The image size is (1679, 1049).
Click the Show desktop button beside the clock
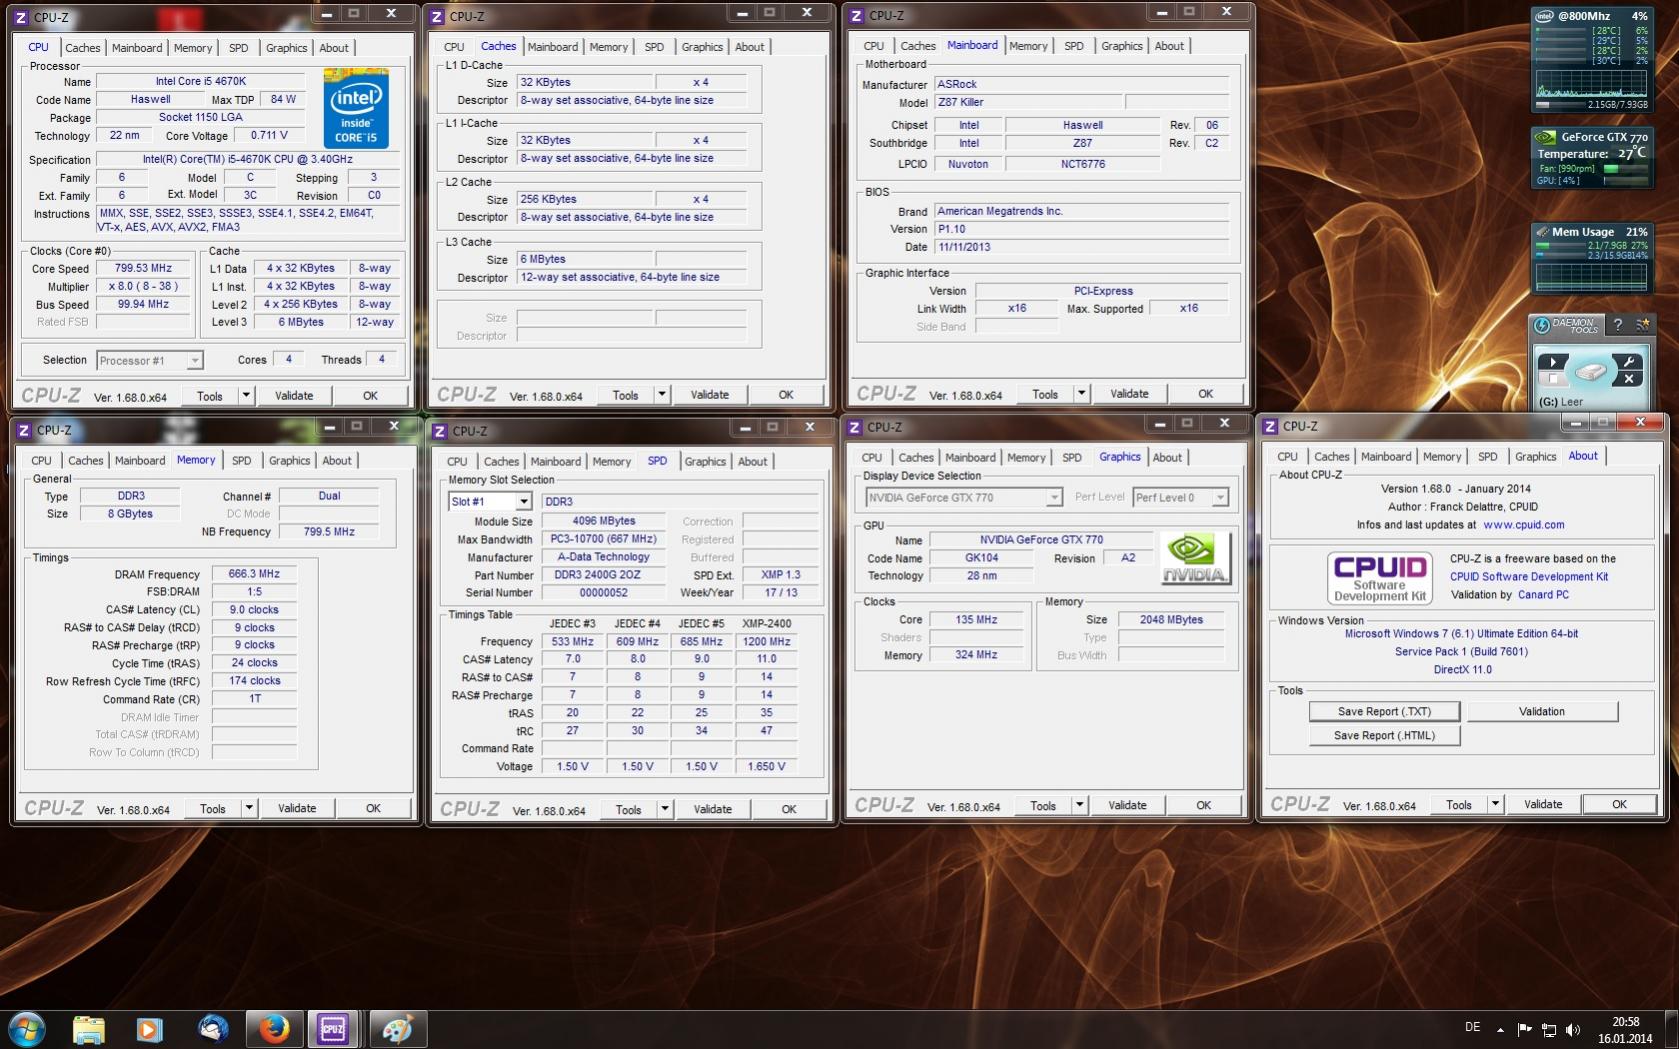pyautogui.click(x=1672, y=1029)
